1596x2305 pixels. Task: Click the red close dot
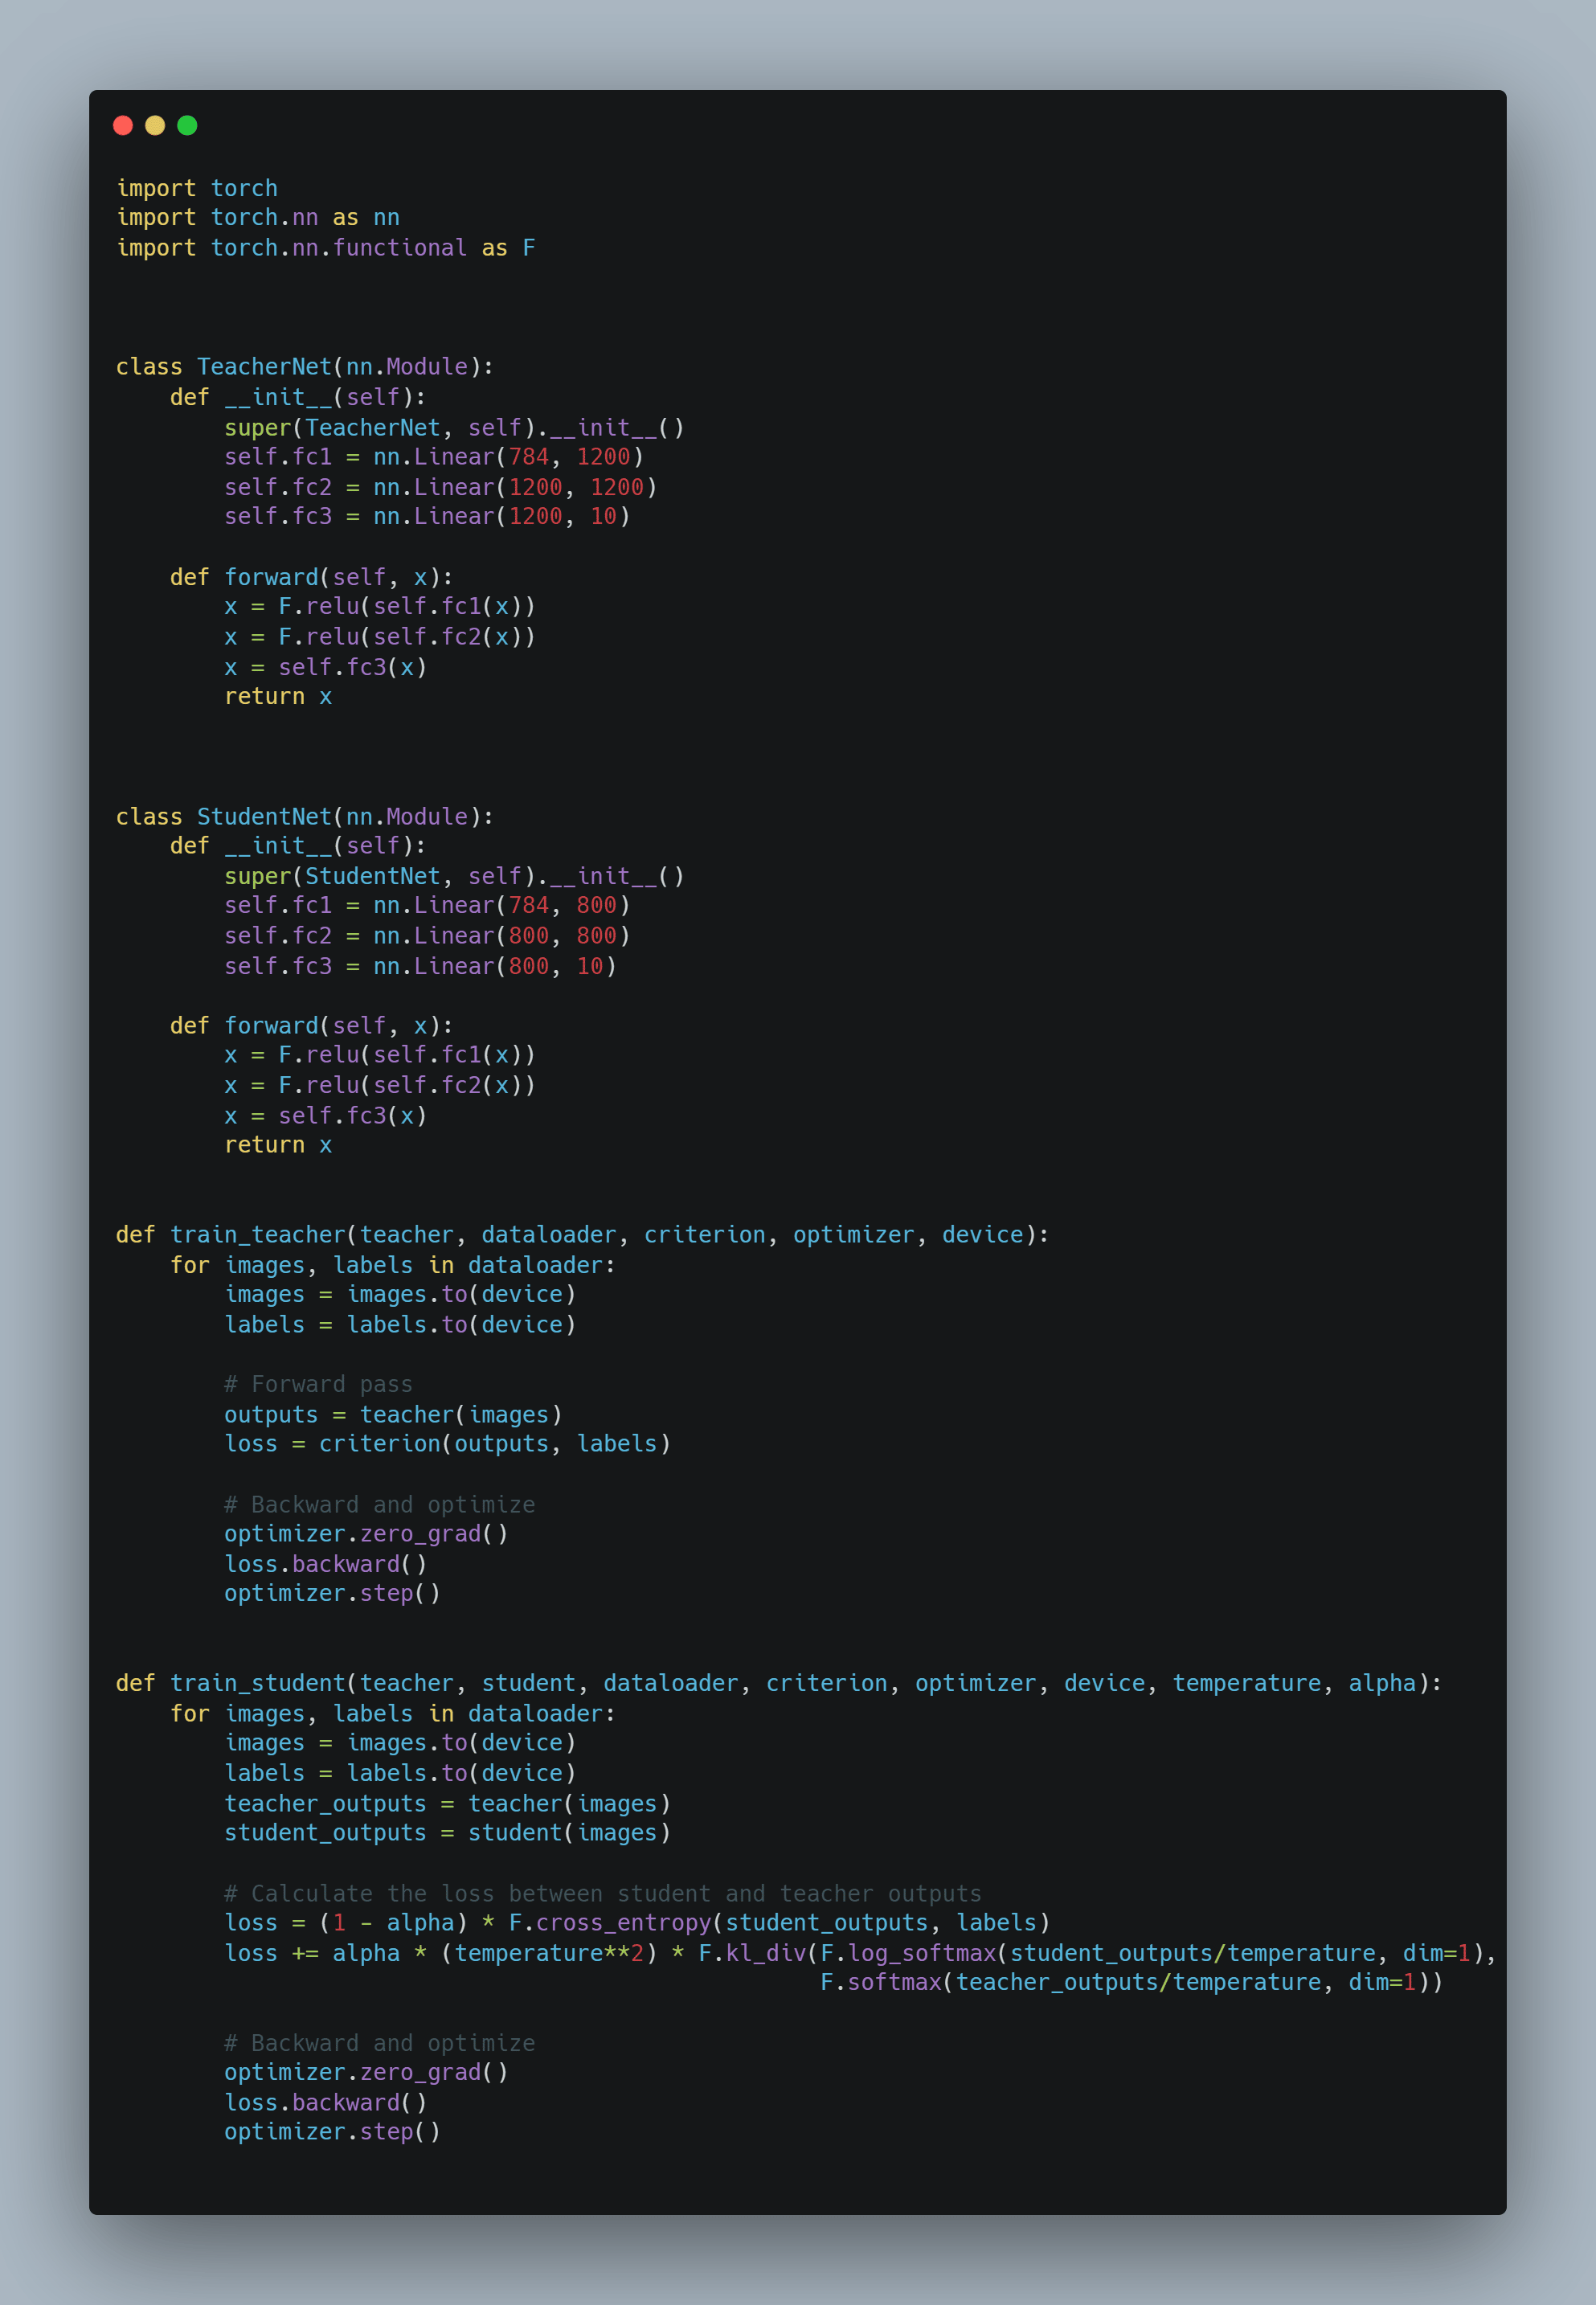coord(123,125)
